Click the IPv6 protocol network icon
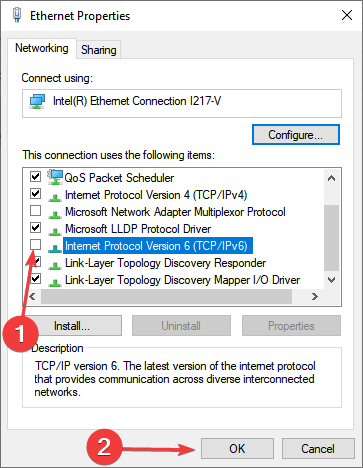Image resolution: width=363 pixels, height=468 pixels. [54, 248]
